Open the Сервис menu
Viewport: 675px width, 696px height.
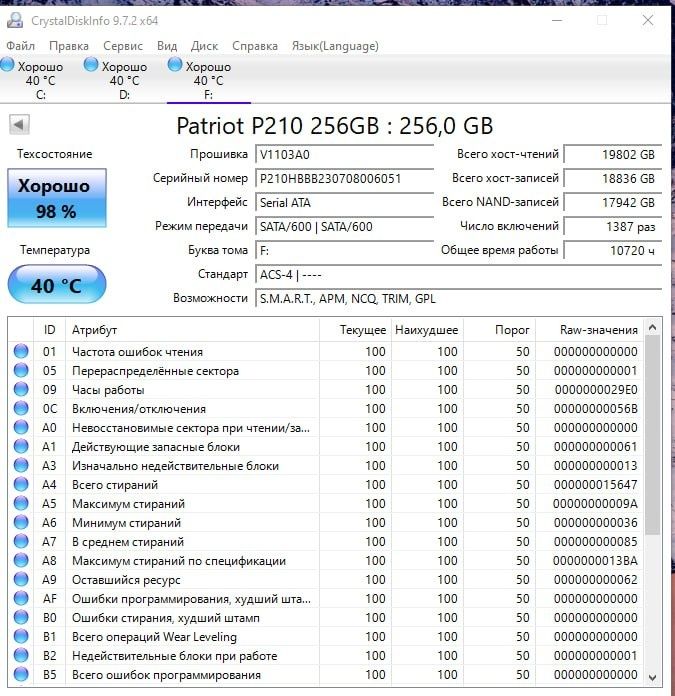coord(123,46)
